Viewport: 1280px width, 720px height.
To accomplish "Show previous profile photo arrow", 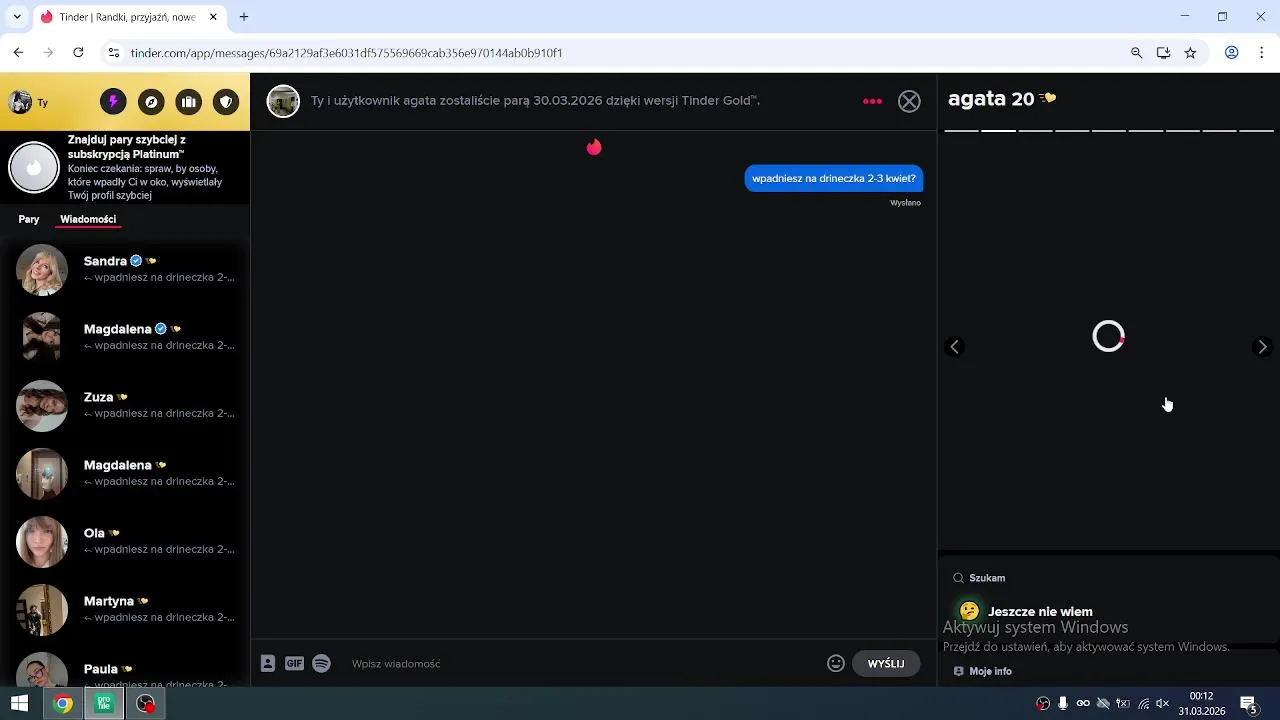I will coord(954,346).
